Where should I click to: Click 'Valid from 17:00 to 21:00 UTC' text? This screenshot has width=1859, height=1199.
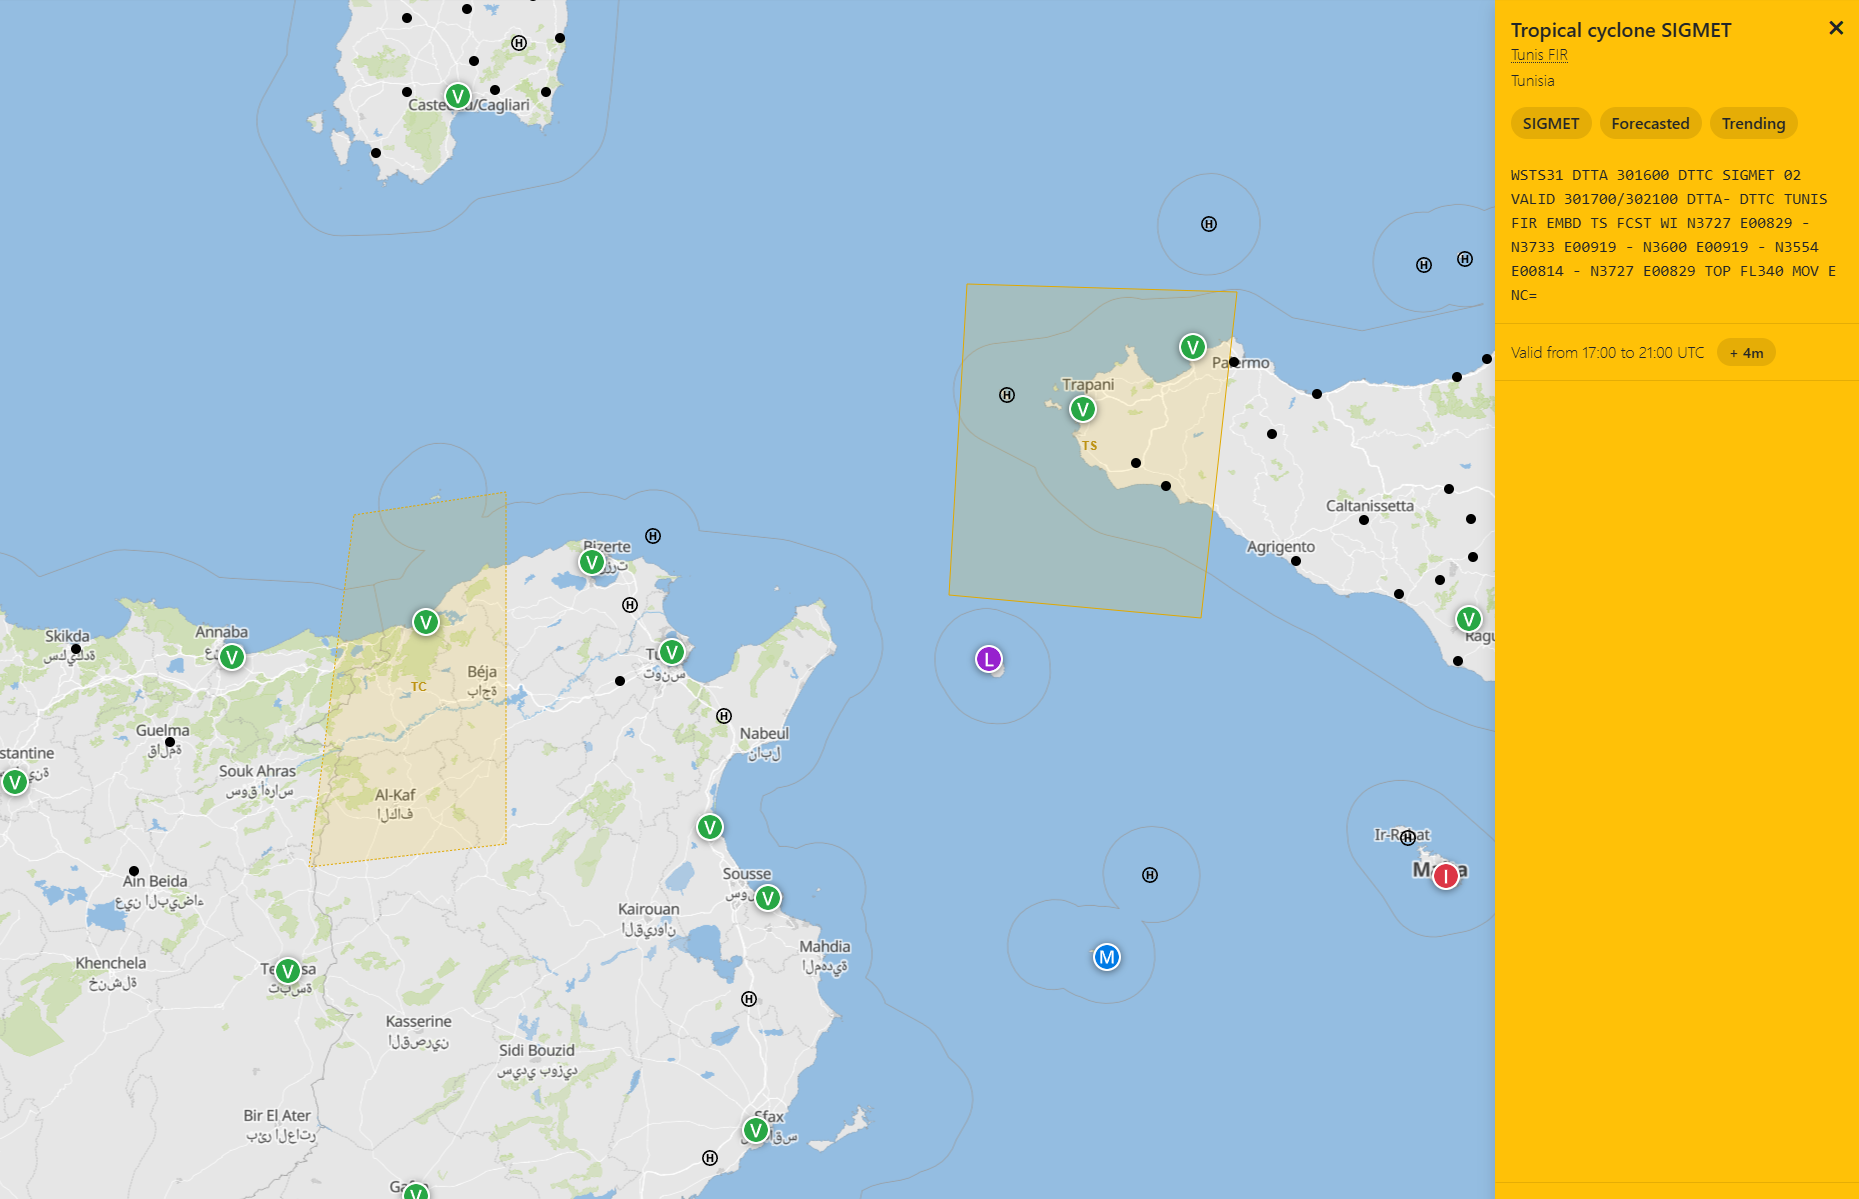tap(1607, 353)
